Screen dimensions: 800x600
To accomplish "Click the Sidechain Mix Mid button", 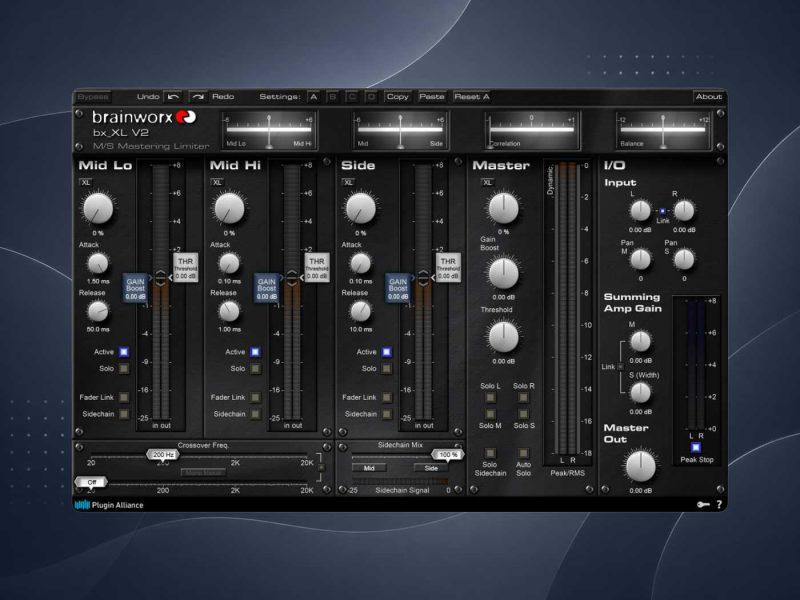I will coord(369,468).
